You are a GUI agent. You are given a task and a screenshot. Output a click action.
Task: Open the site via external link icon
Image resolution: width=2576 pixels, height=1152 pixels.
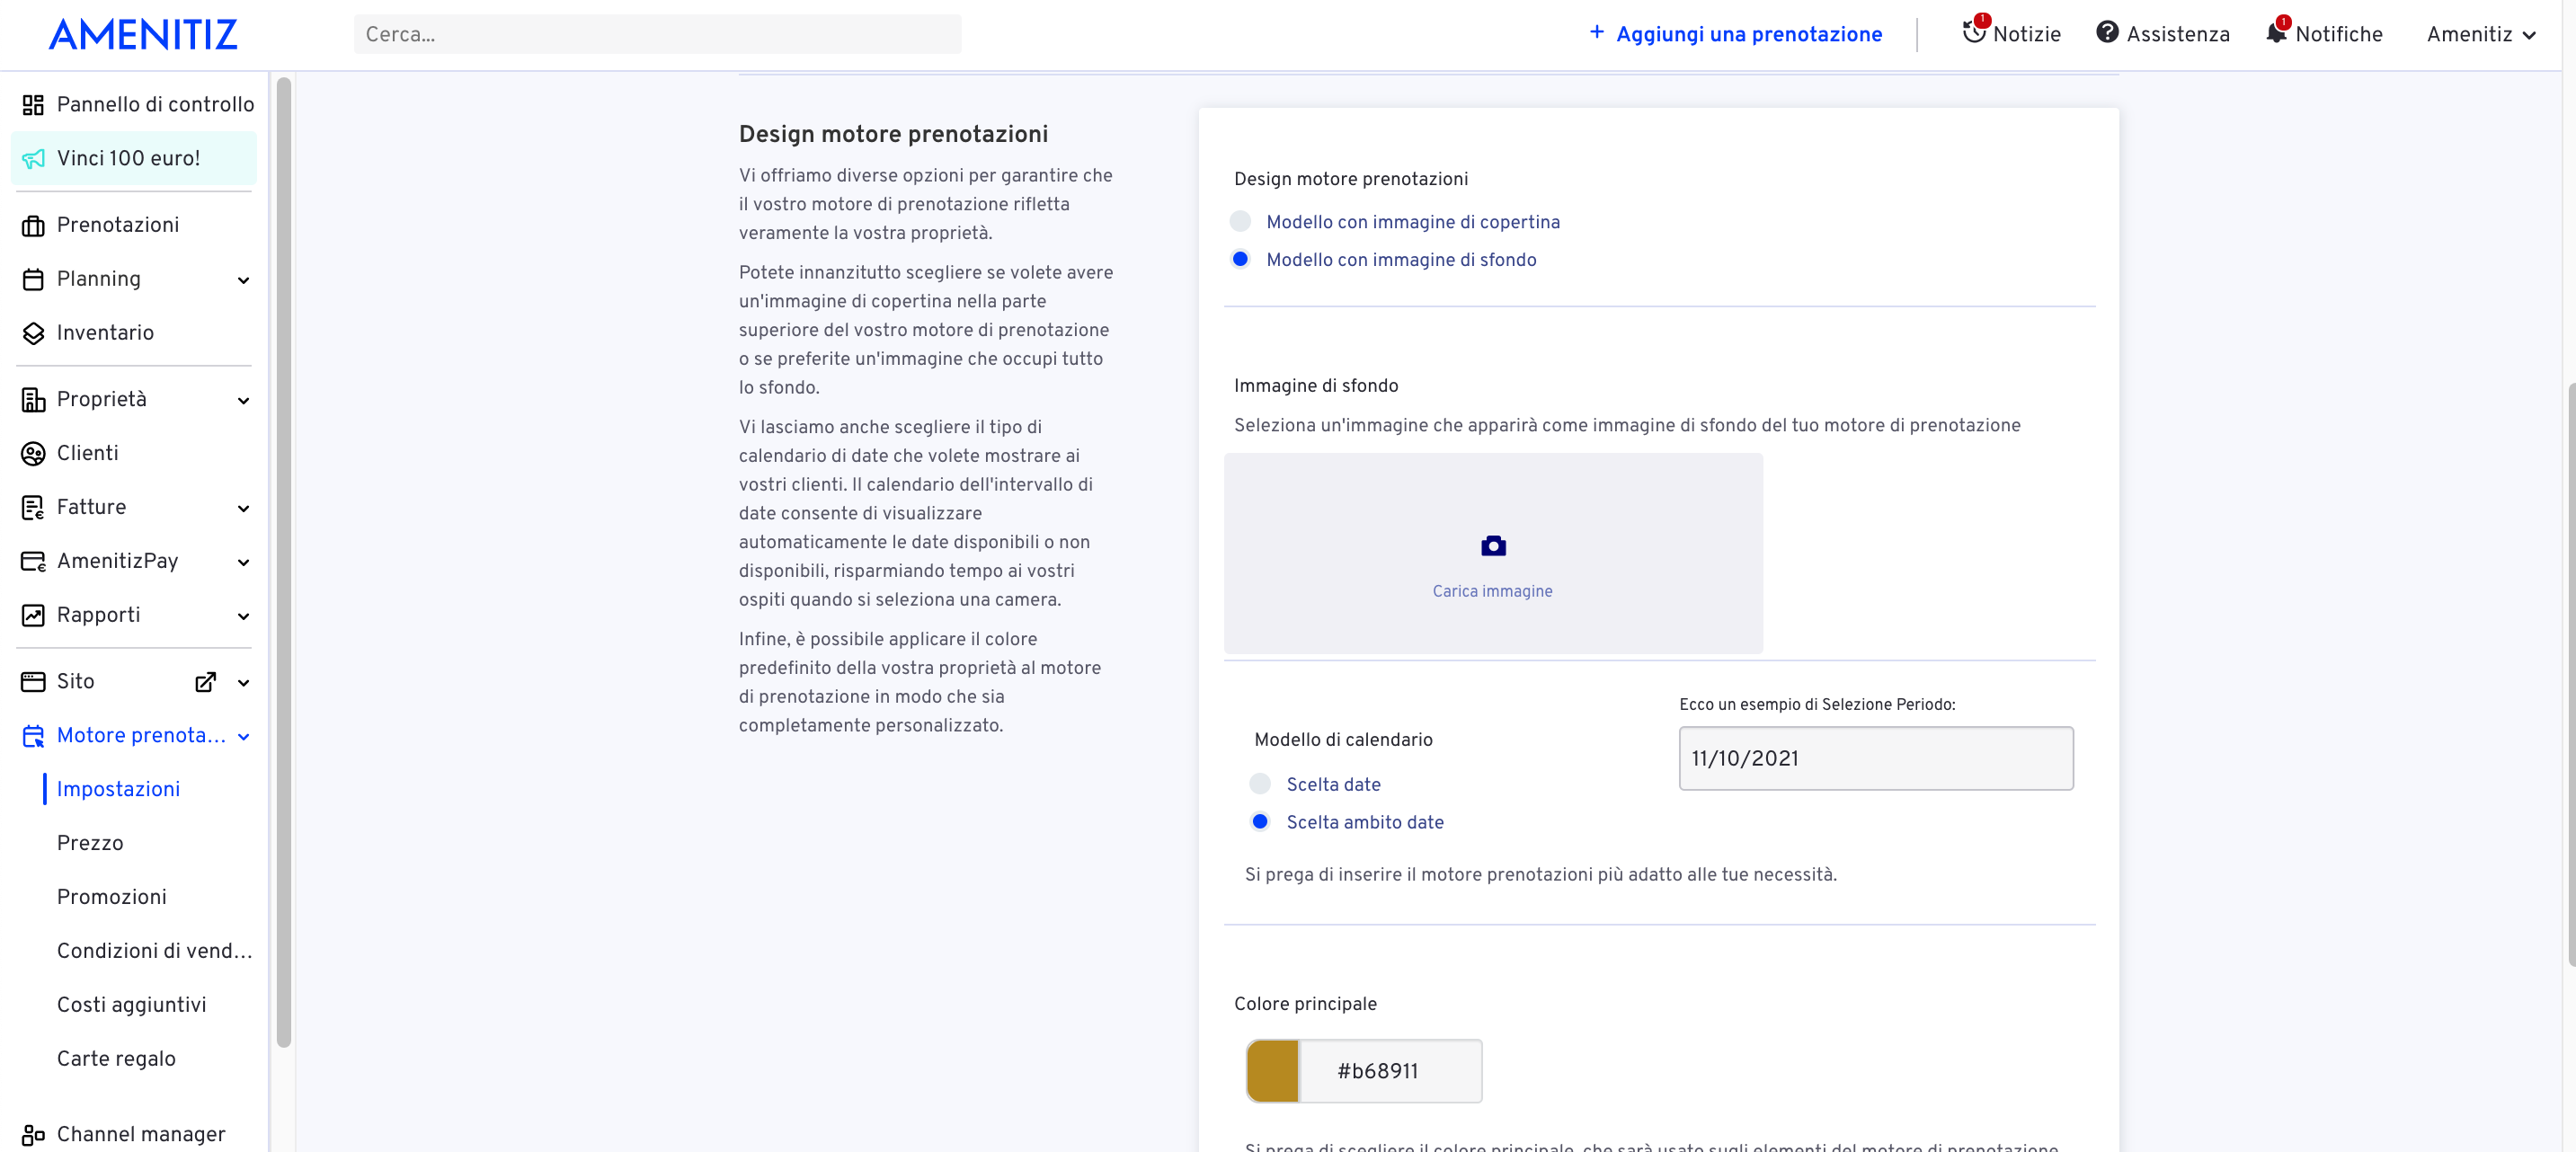tap(205, 682)
